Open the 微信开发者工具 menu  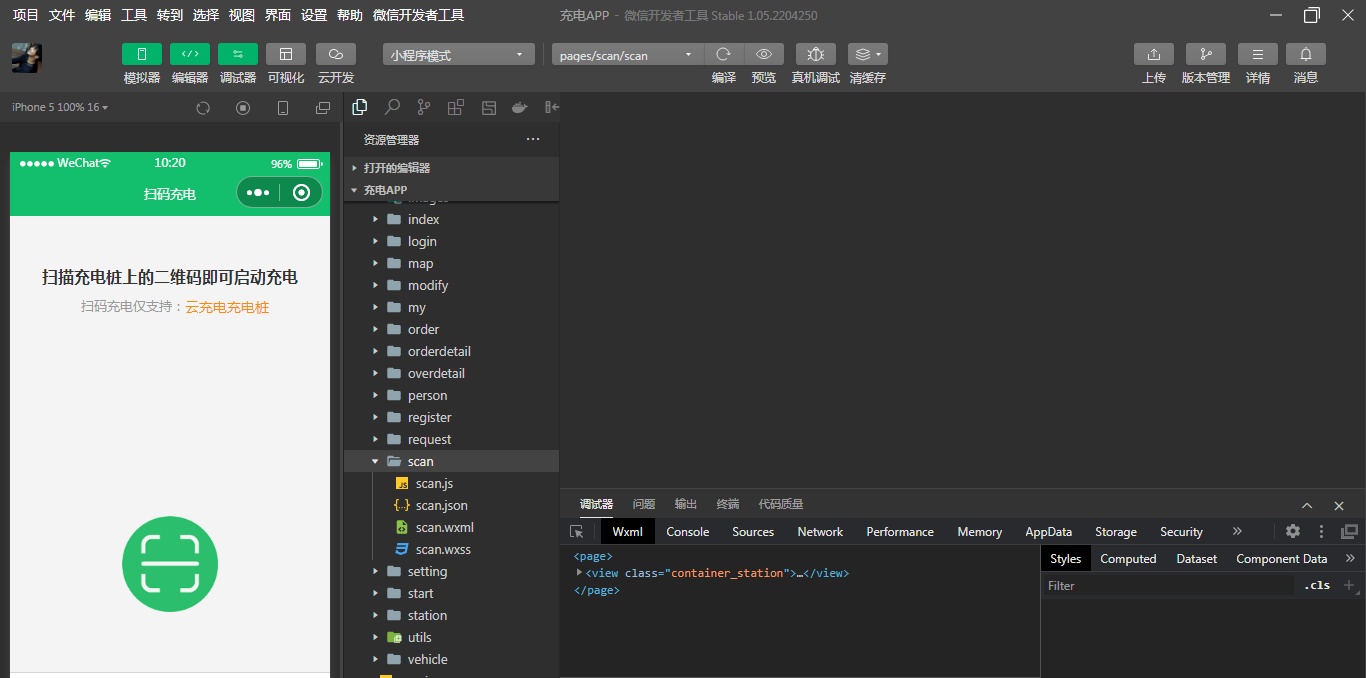(x=418, y=15)
